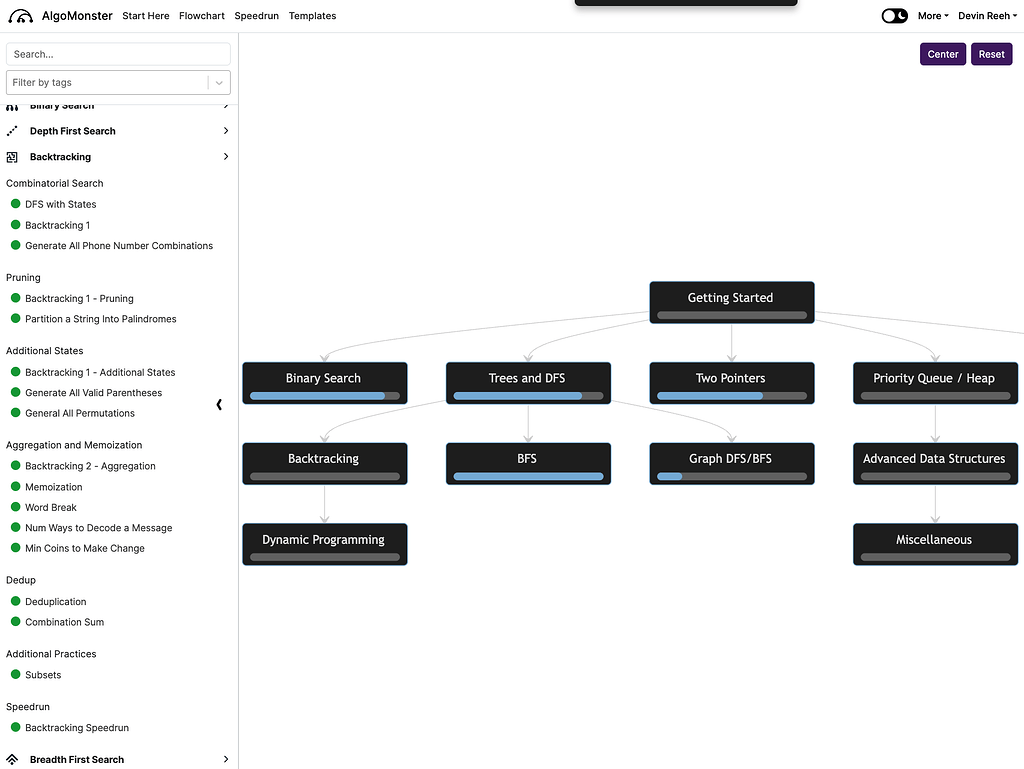Click green status dot beside Word Break
The width and height of the screenshot is (1024, 769).
click(x=15, y=508)
